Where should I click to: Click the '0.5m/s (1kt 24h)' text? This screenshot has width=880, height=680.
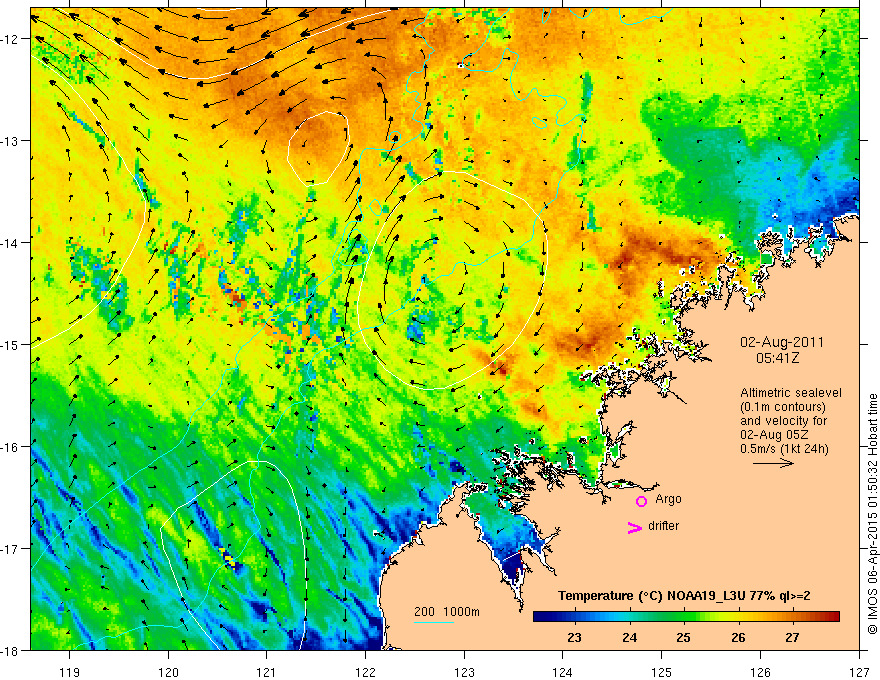(x=784, y=449)
